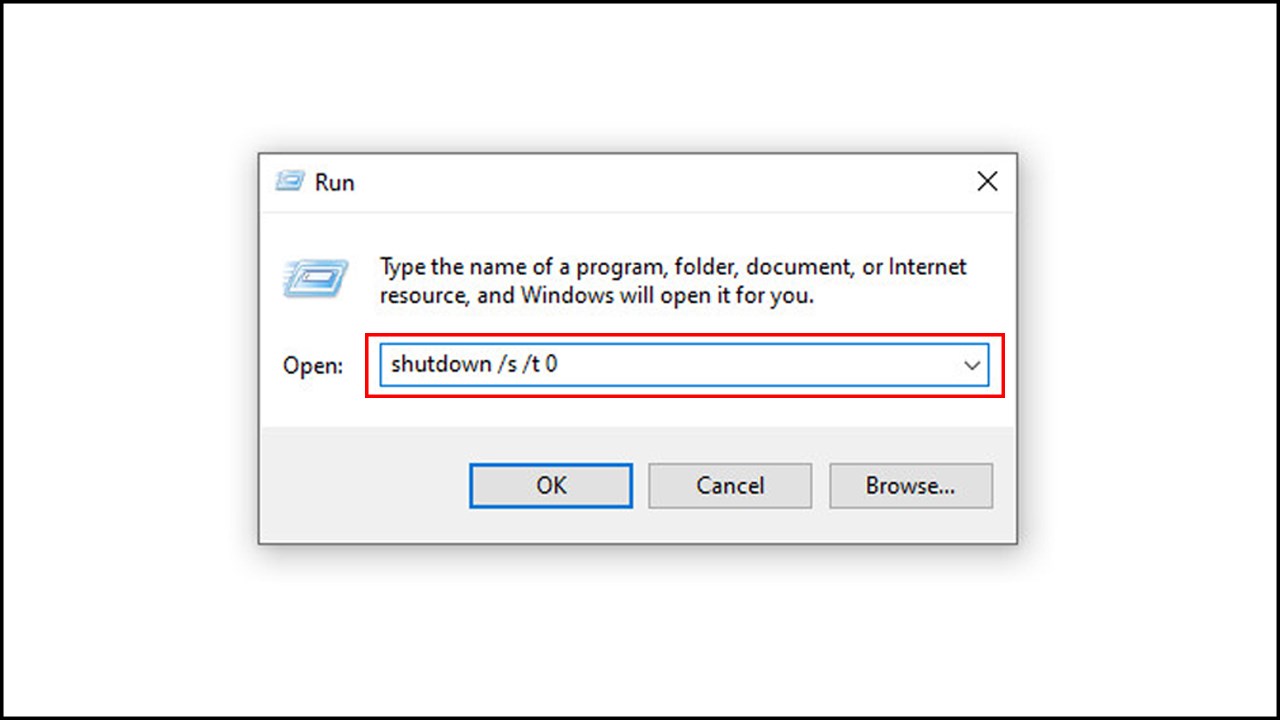Place cursor after '/t 0' text
The height and width of the screenshot is (720, 1280).
pos(559,364)
